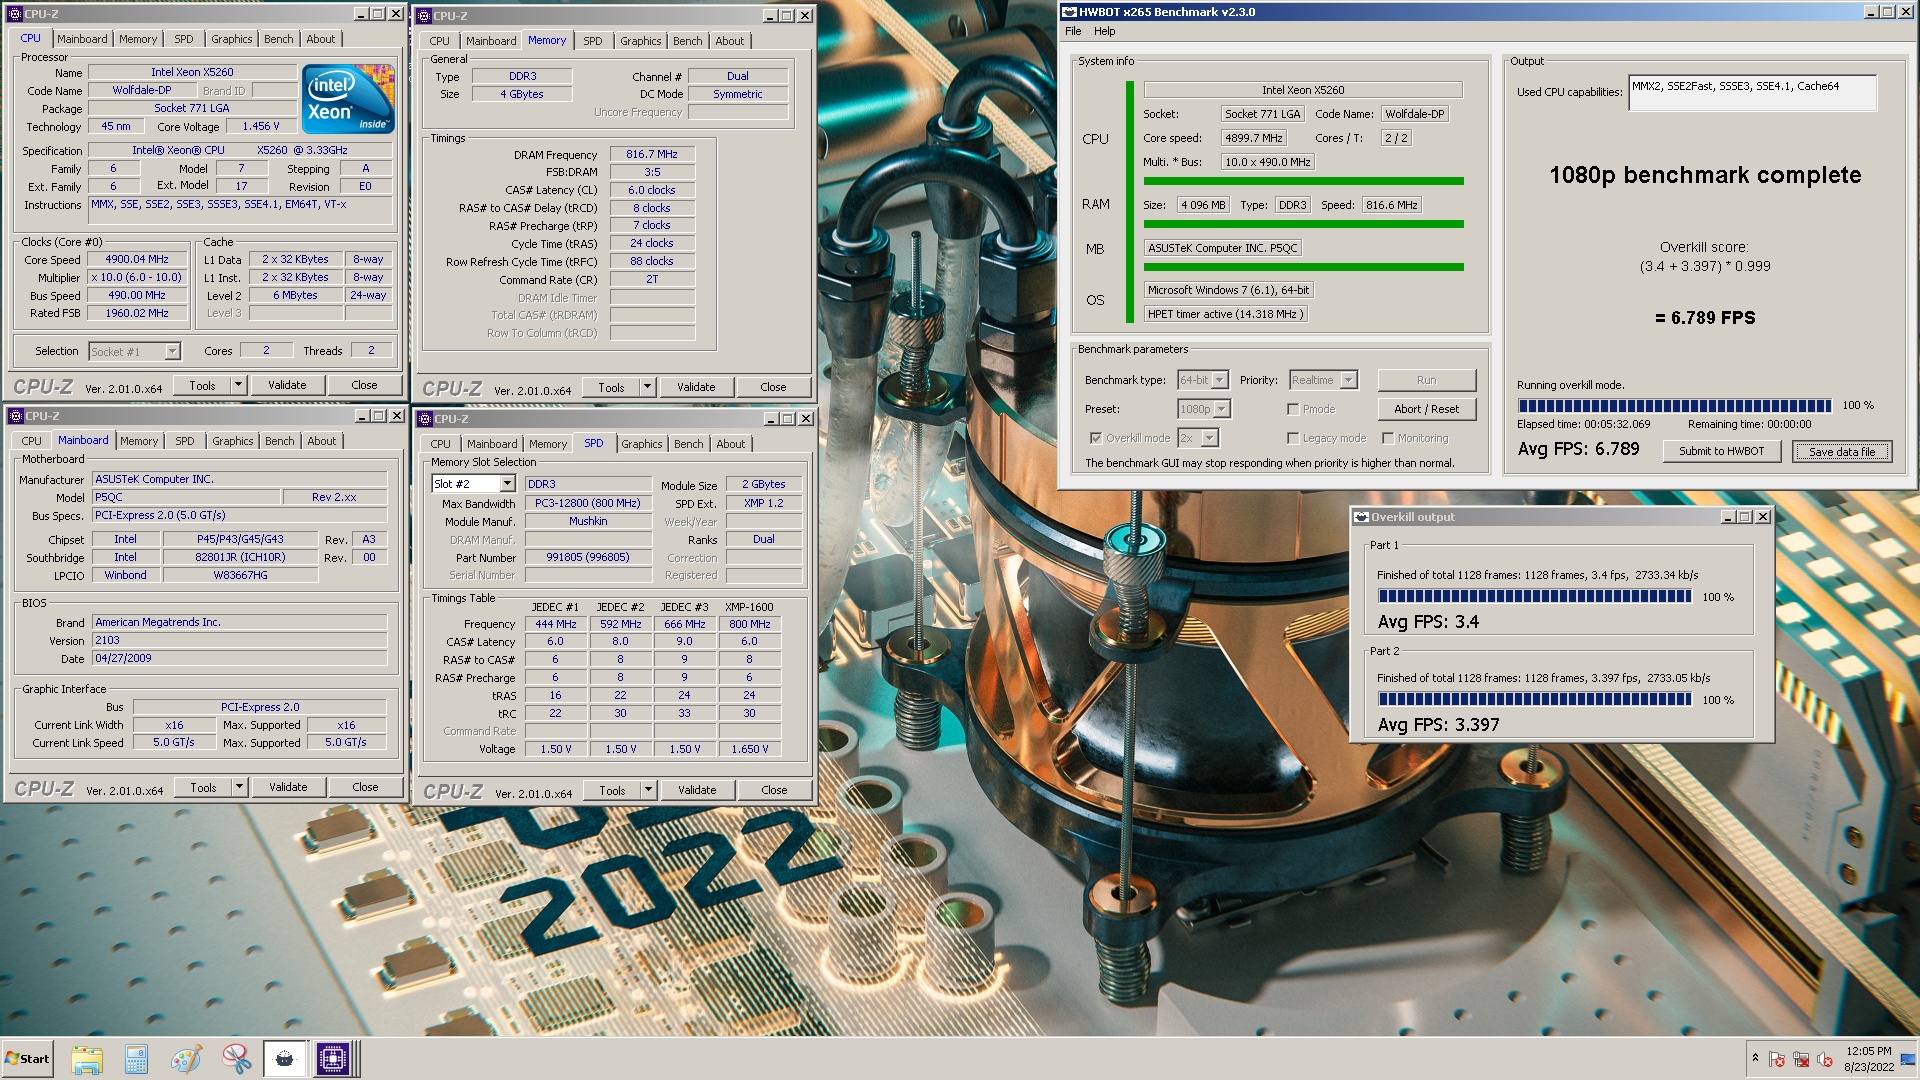Switch to About tab in the CPU-Z SPD window

pos(730,444)
